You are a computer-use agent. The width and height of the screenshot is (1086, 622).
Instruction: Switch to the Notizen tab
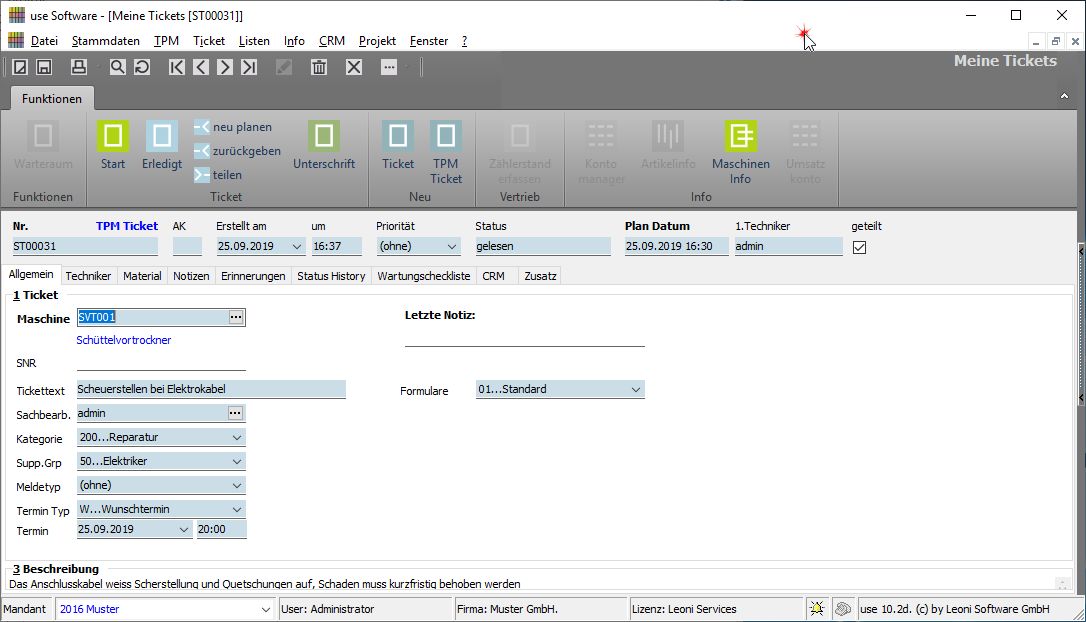click(191, 276)
